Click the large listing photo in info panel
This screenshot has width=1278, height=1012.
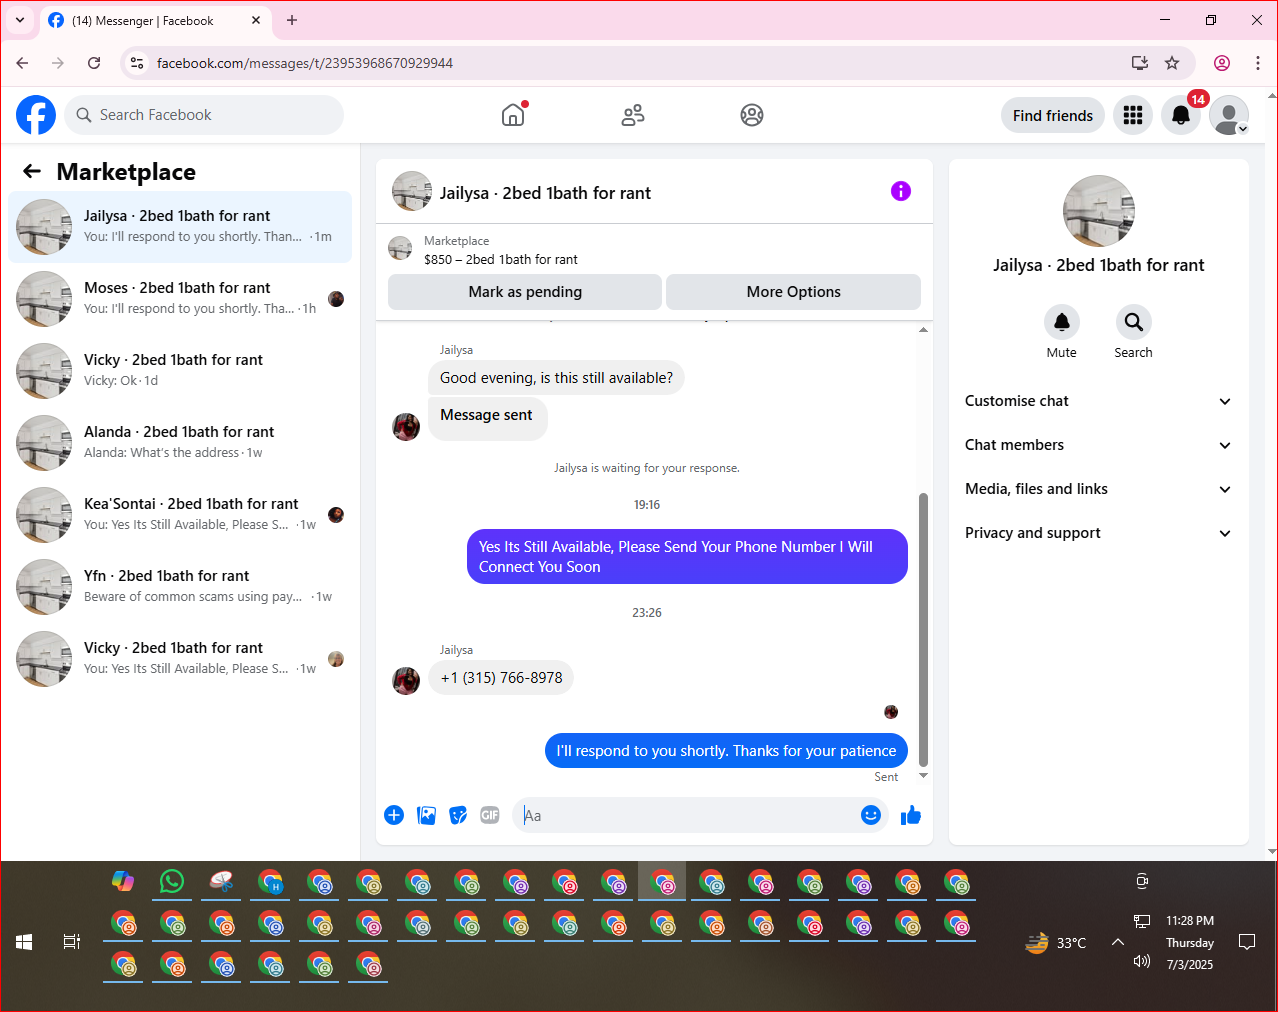pyautogui.click(x=1099, y=211)
